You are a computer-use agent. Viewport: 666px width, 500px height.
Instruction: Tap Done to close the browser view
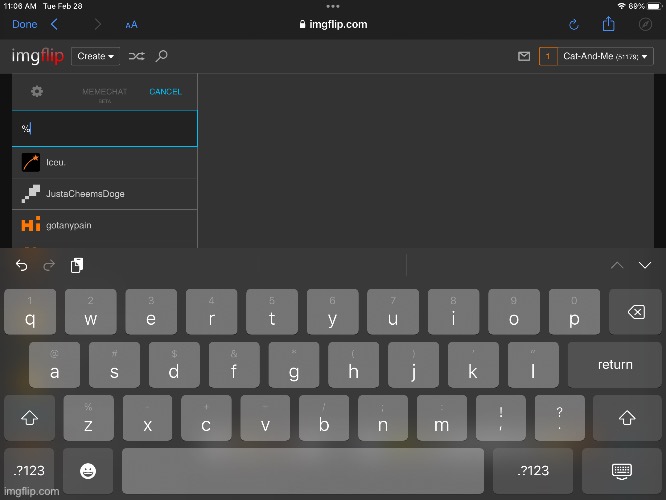(x=25, y=24)
